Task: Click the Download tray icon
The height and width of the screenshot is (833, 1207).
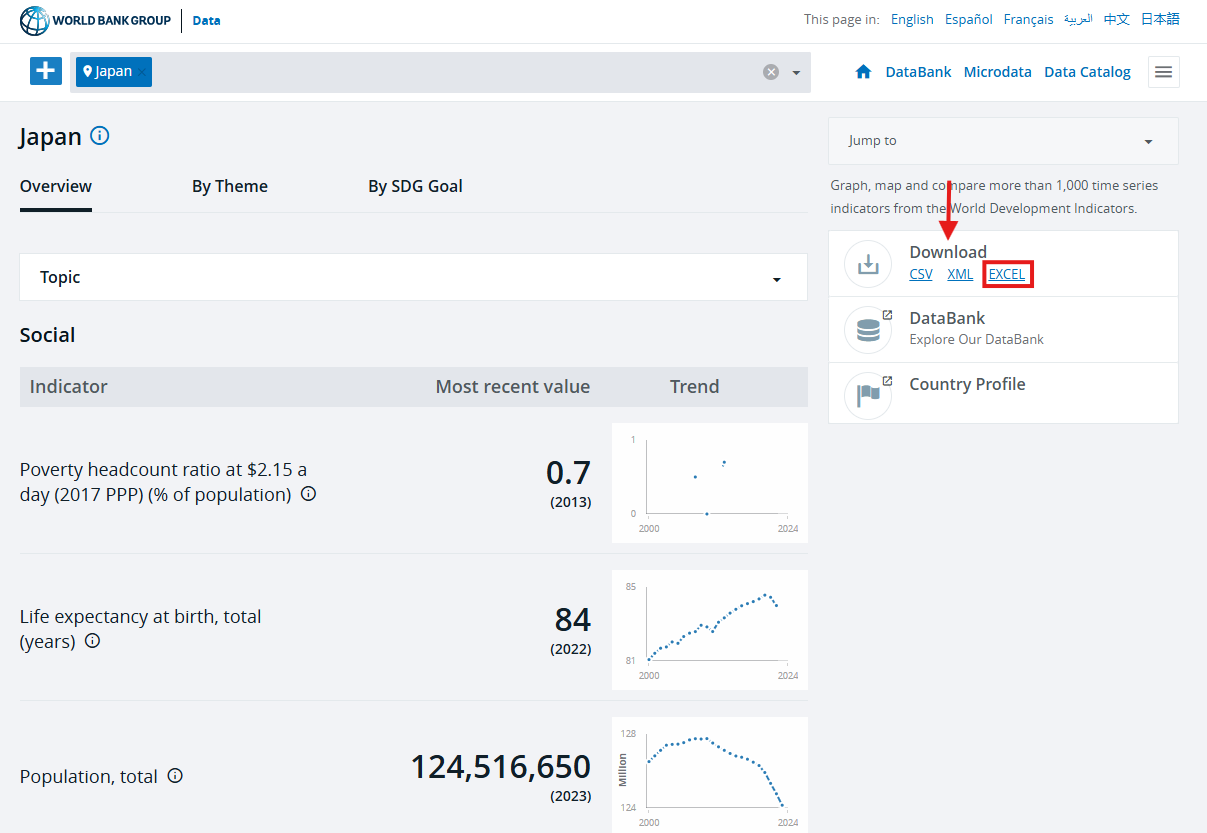Action: 868,264
